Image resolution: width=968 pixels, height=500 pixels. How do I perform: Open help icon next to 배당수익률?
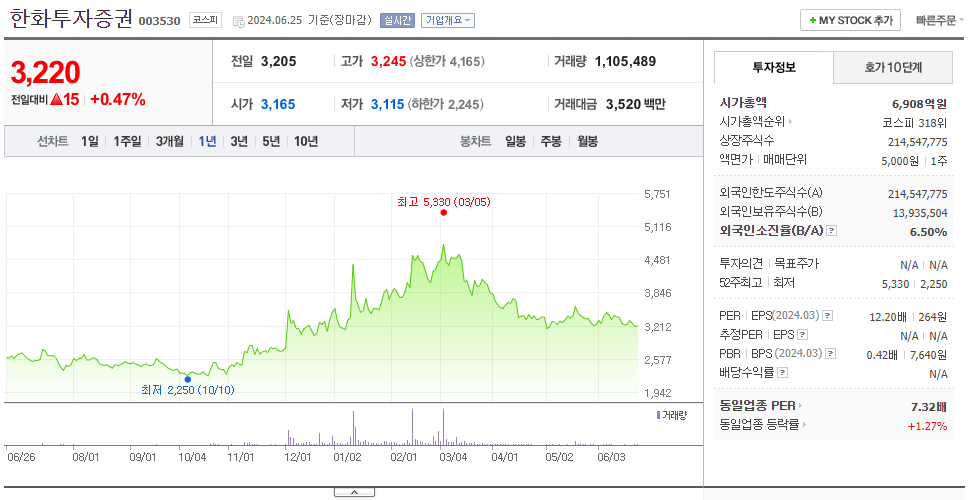[783, 373]
